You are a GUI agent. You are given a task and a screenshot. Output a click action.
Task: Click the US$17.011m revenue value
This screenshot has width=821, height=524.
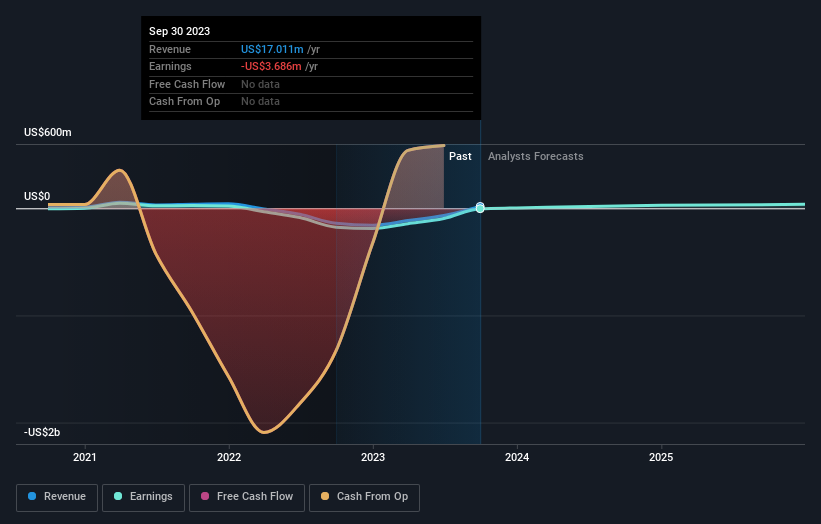click(x=272, y=49)
